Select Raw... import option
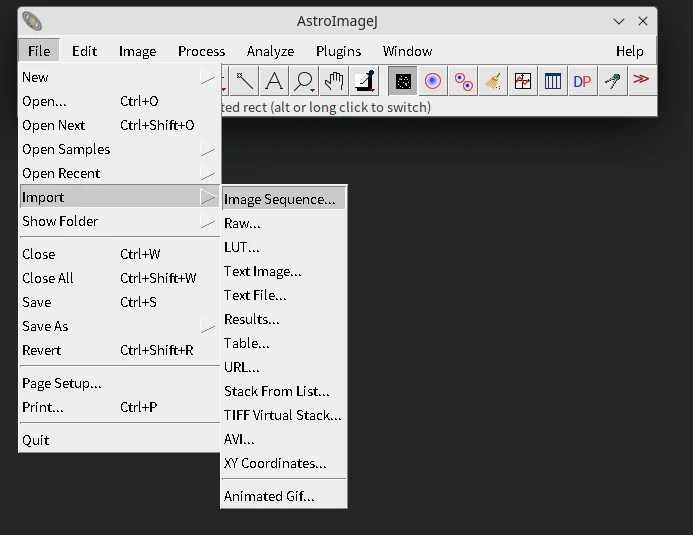 pos(284,224)
